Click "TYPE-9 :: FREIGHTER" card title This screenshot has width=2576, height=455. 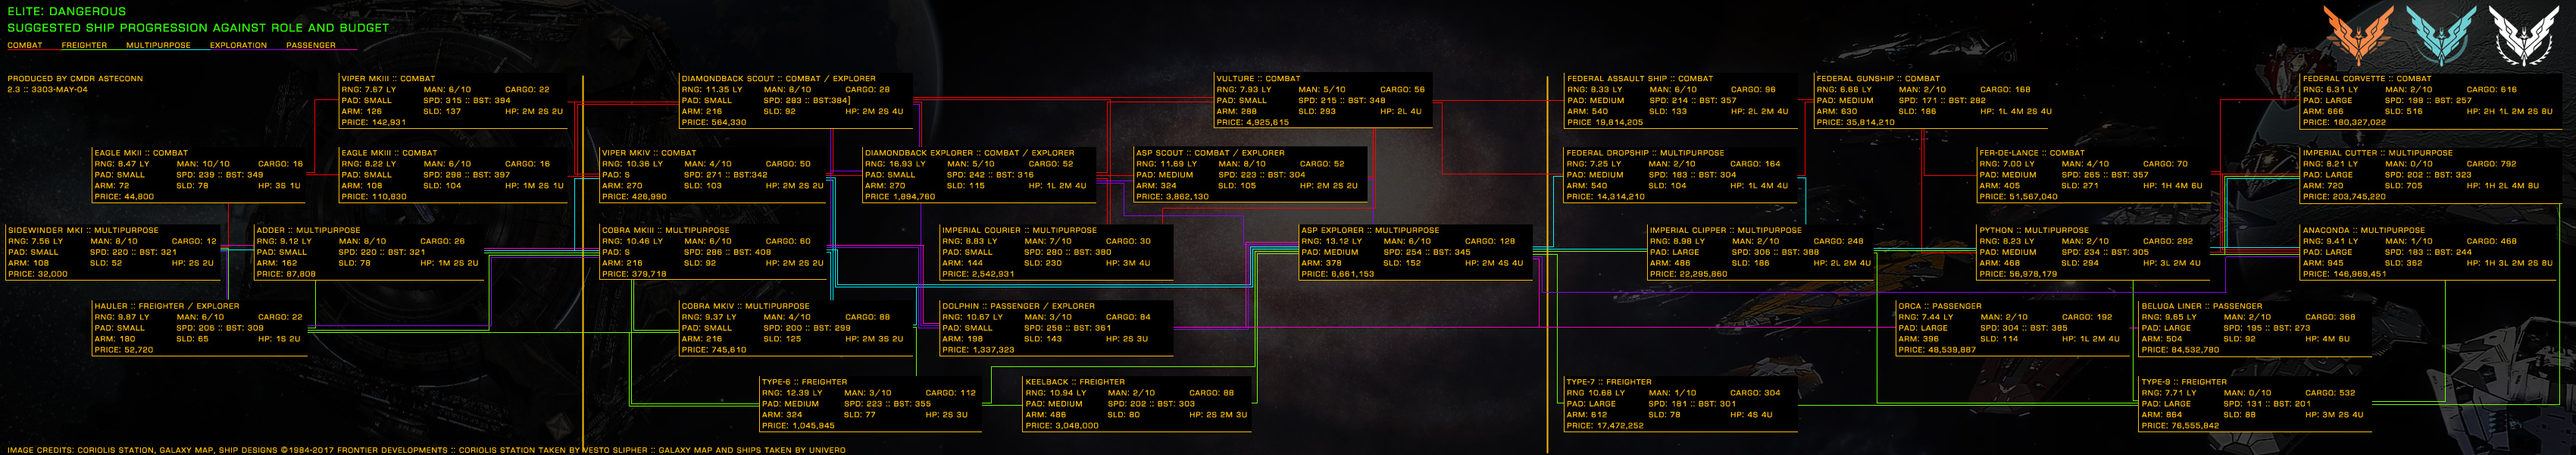point(2184,382)
